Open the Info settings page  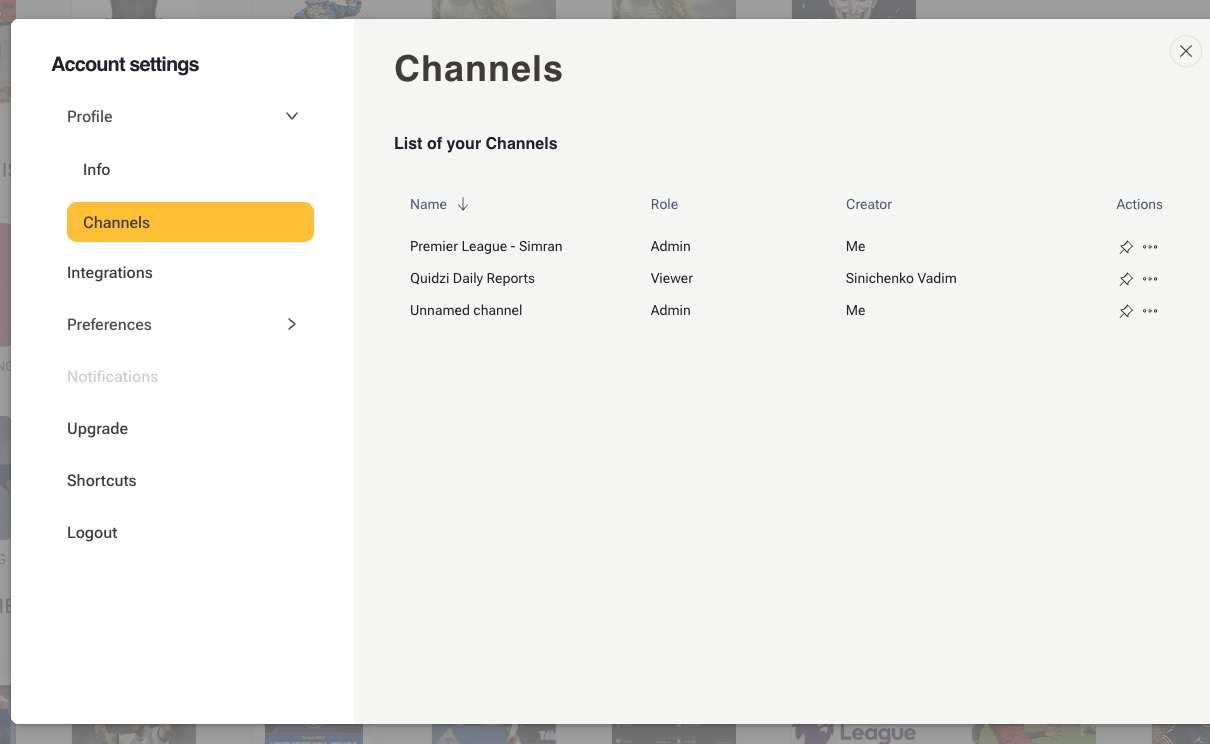(97, 170)
